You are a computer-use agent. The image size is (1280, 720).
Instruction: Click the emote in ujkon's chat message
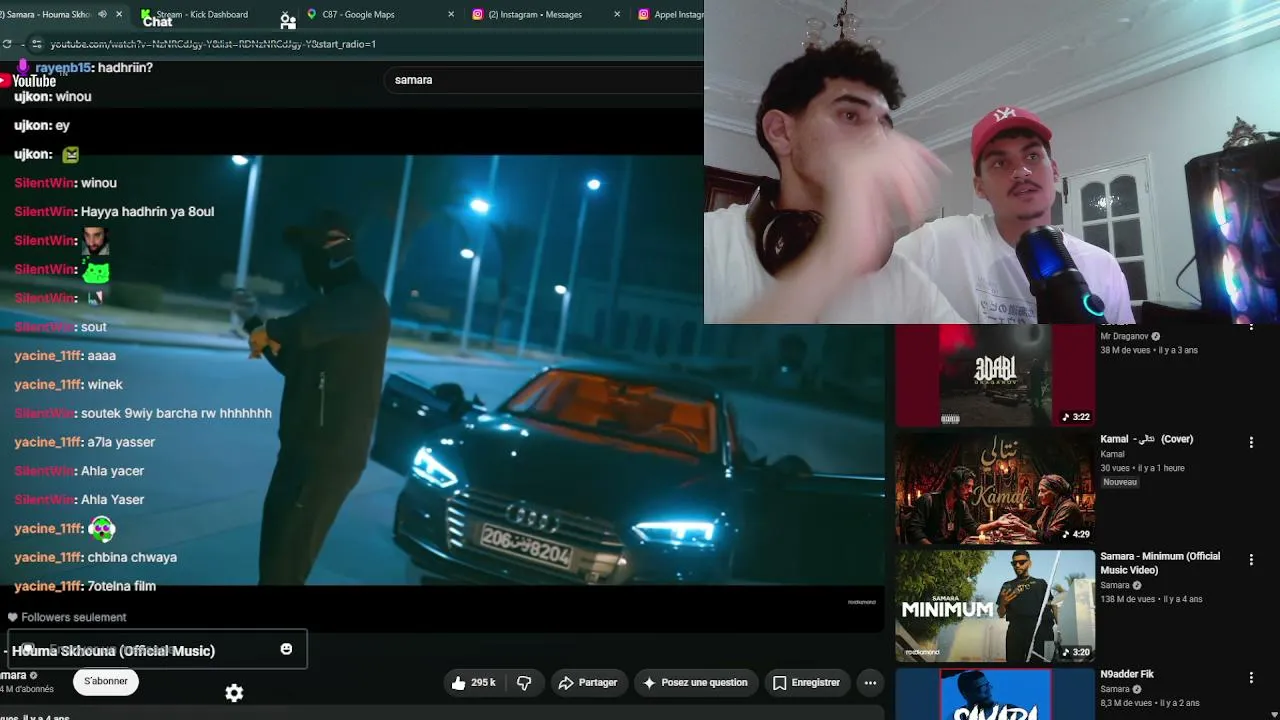click(70, 154)
